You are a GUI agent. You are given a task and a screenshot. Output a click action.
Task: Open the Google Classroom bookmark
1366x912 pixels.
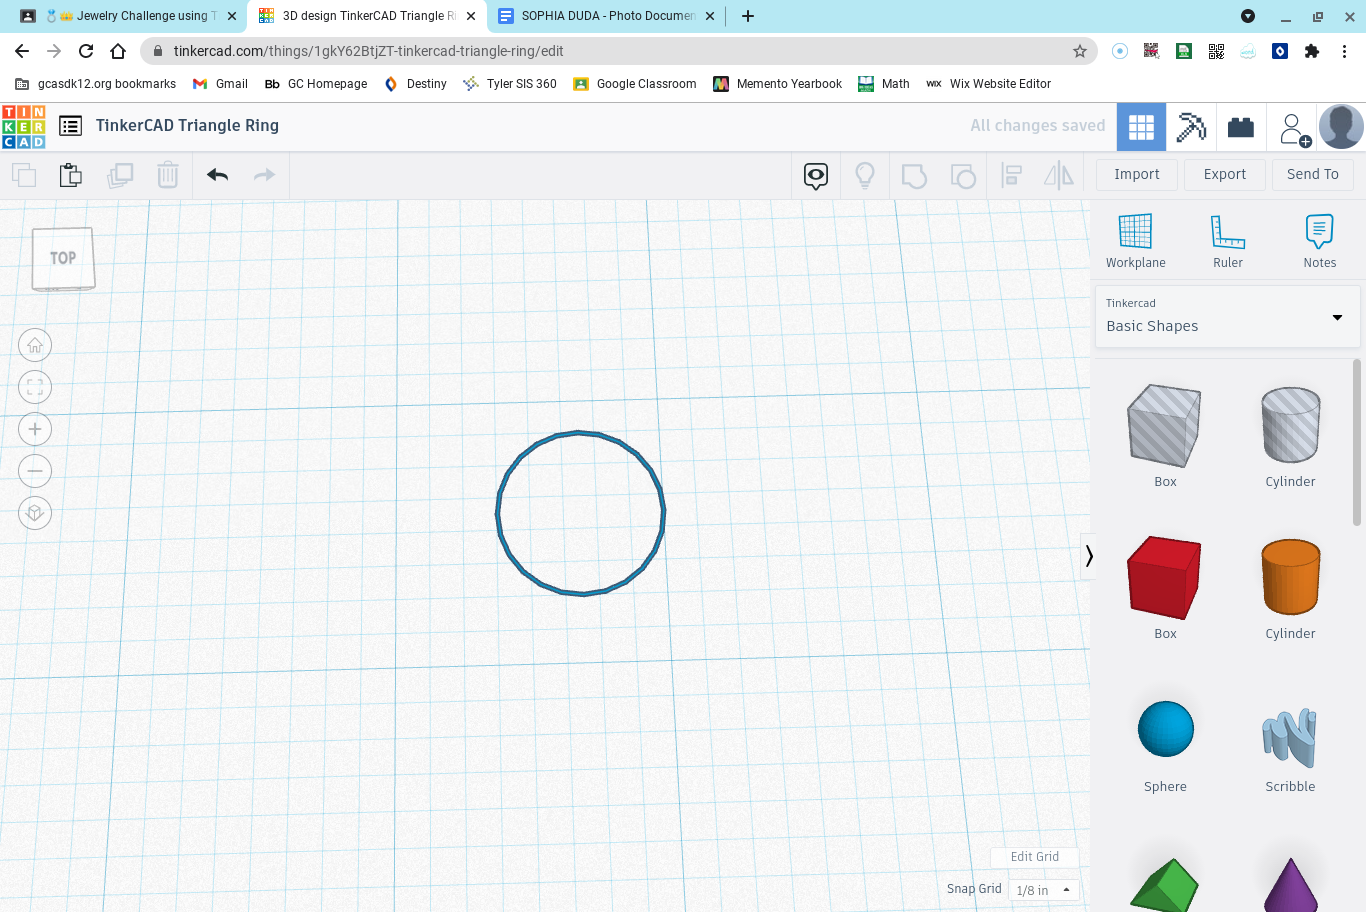(635, 84)
